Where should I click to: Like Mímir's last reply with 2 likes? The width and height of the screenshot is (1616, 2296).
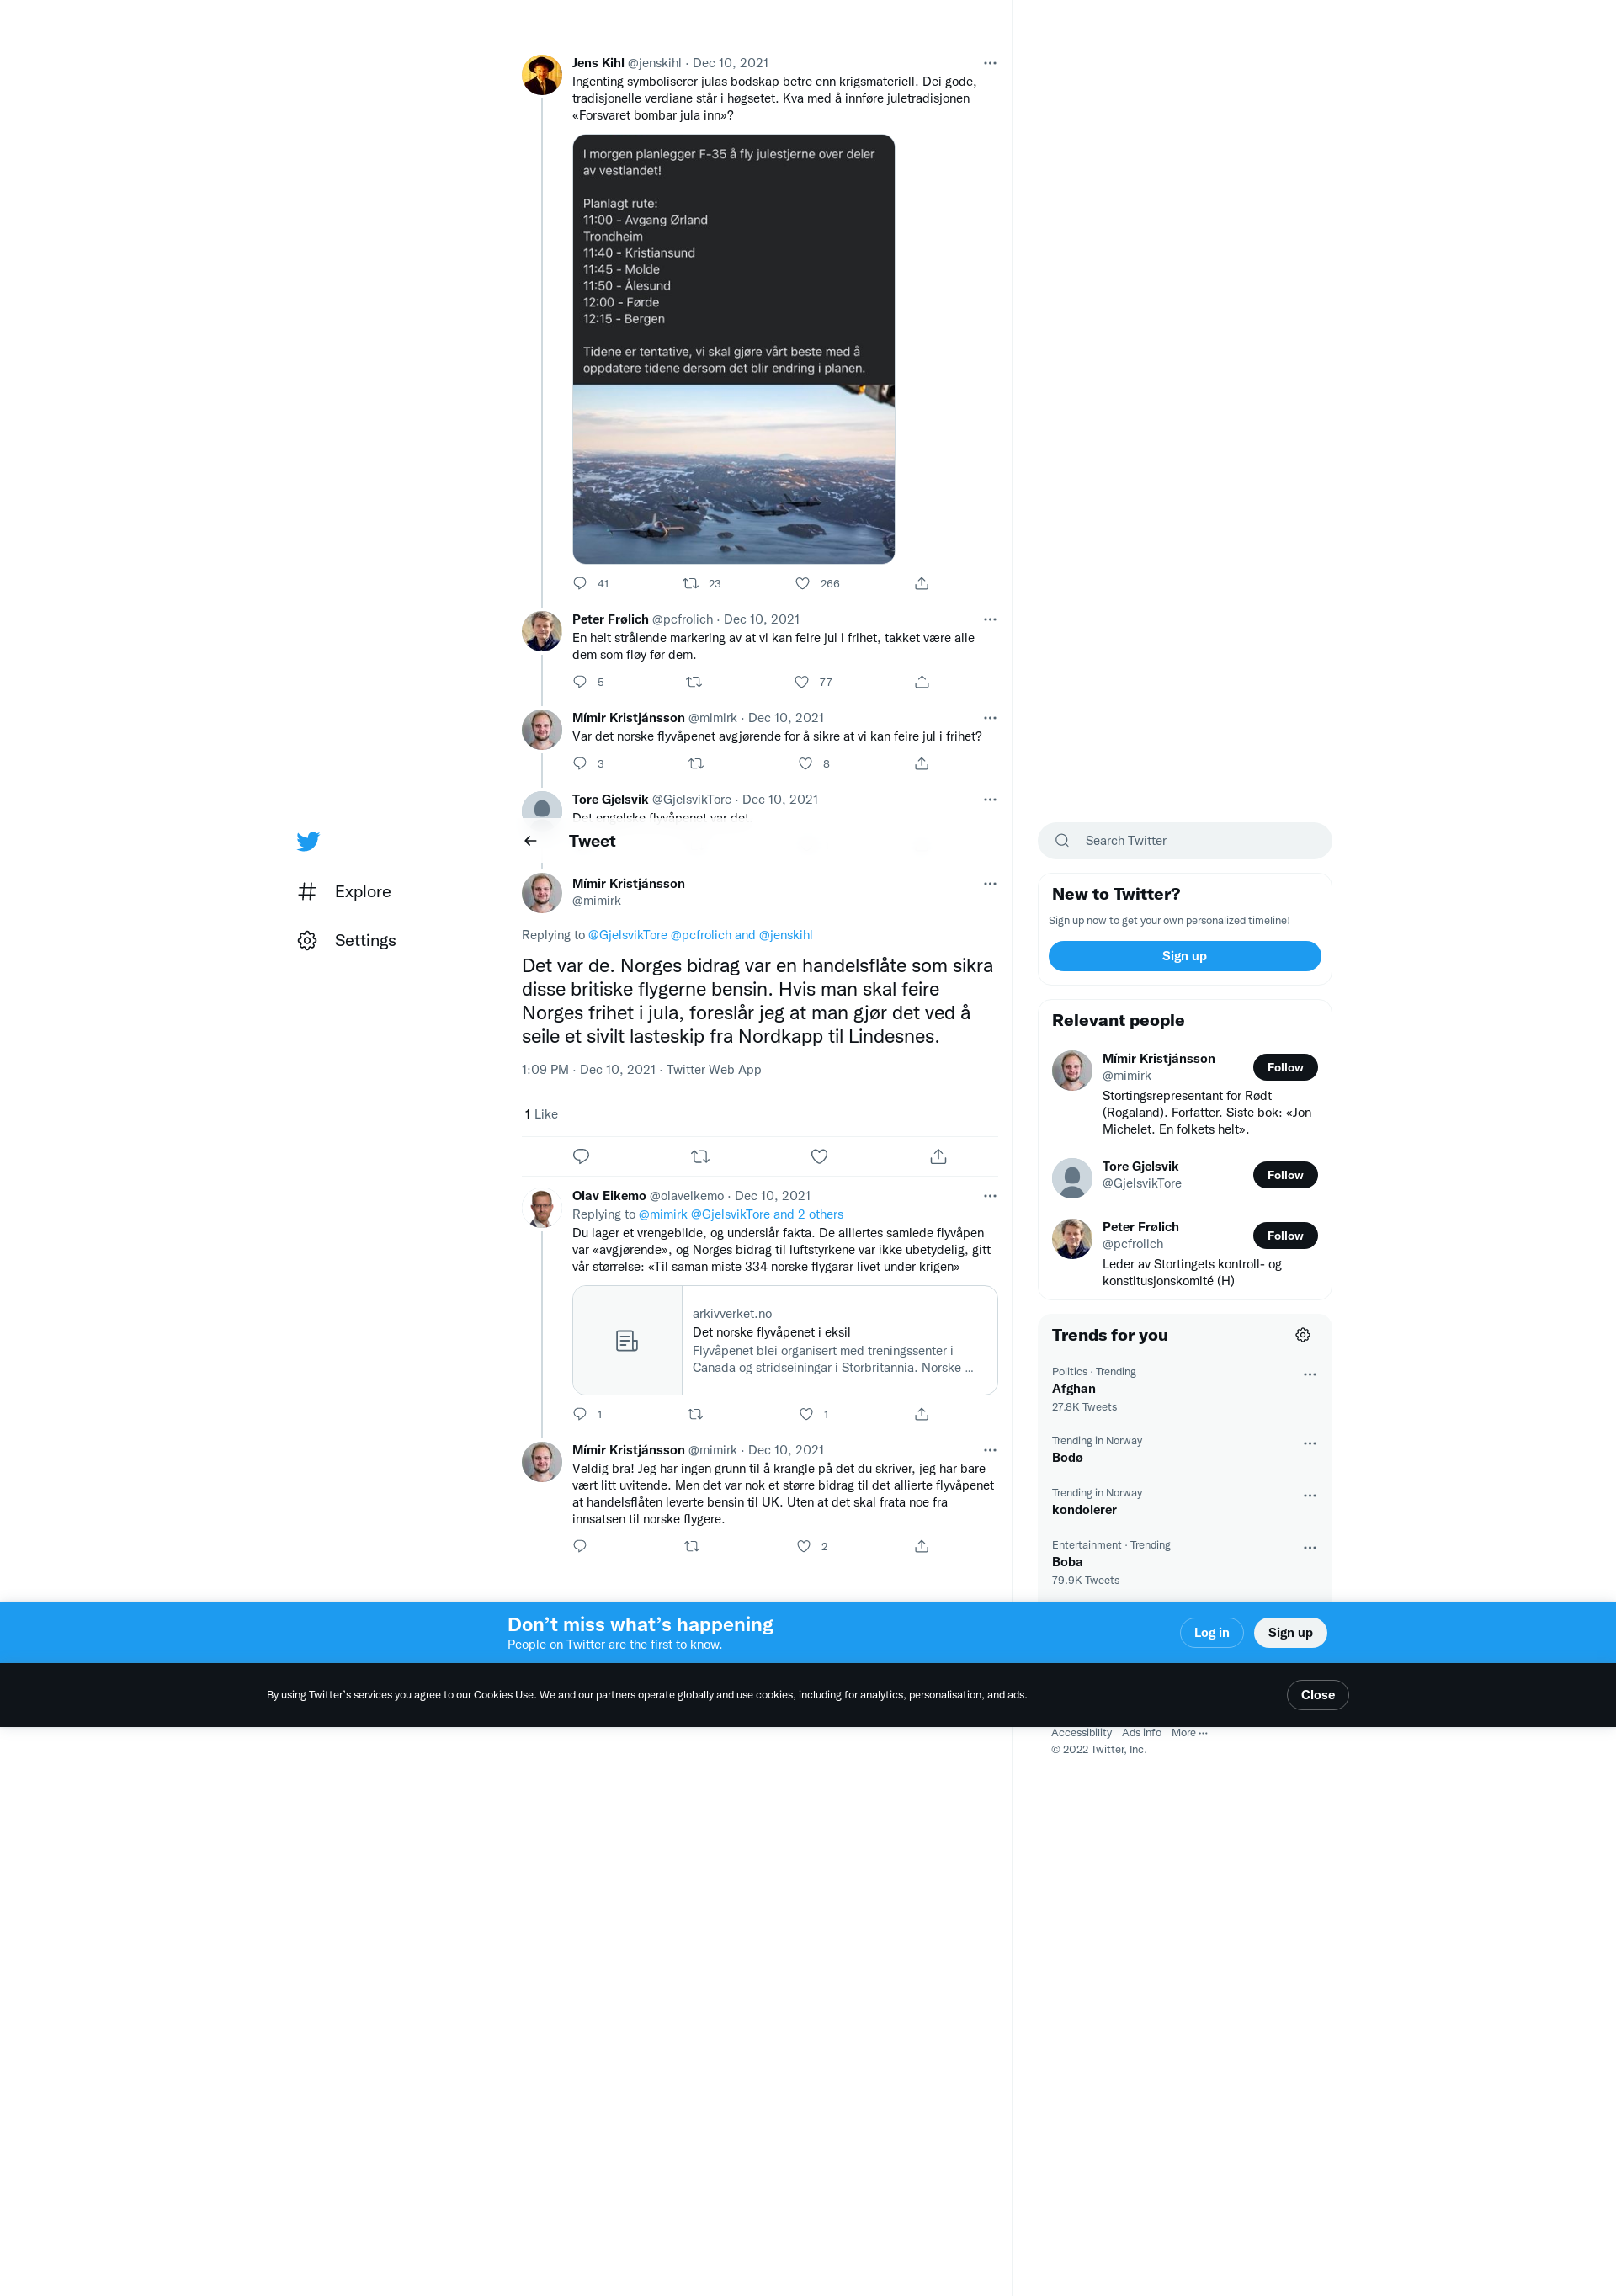[803, 1546]
